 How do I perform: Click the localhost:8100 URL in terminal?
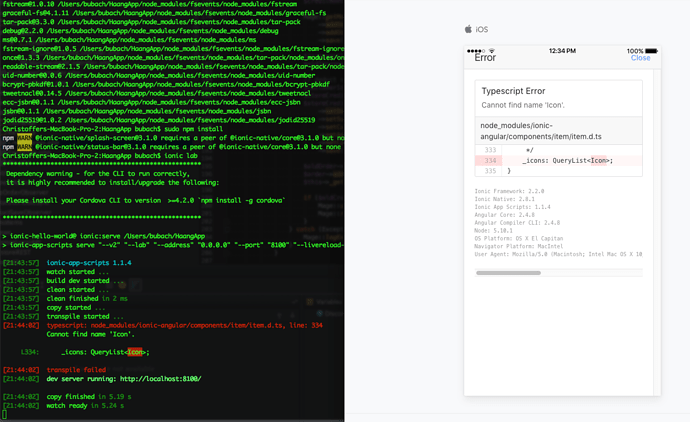coord(161,379)
